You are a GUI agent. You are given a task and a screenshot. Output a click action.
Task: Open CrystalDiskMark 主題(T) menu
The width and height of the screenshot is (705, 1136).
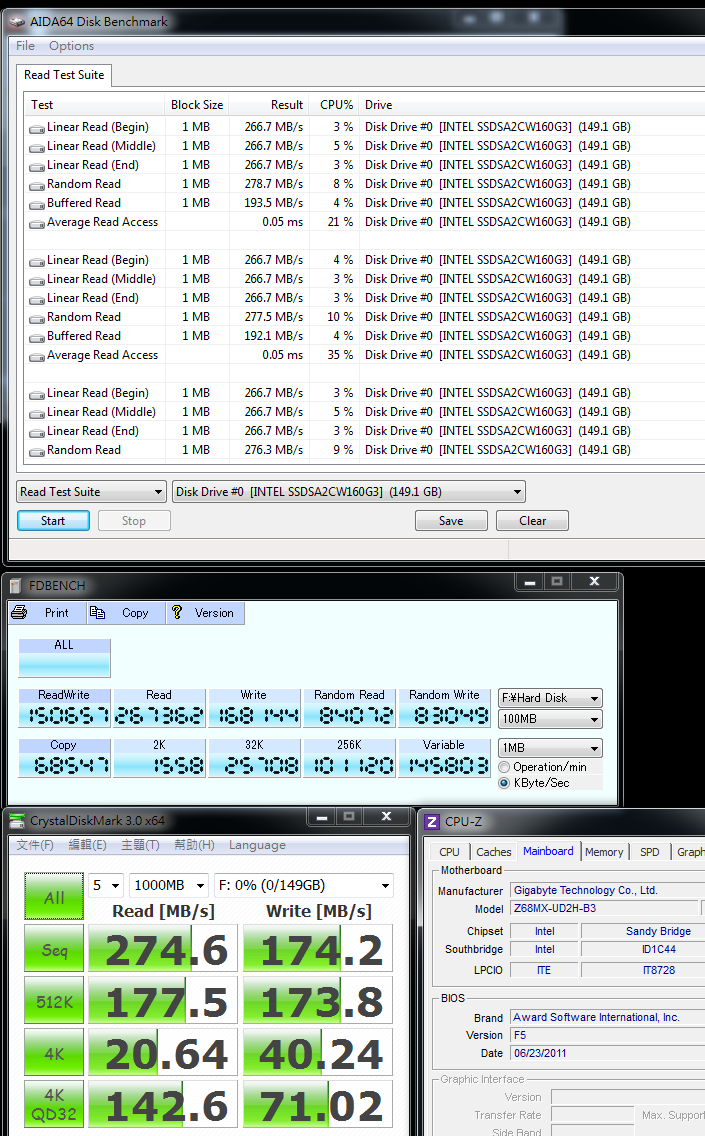(140, 845)
